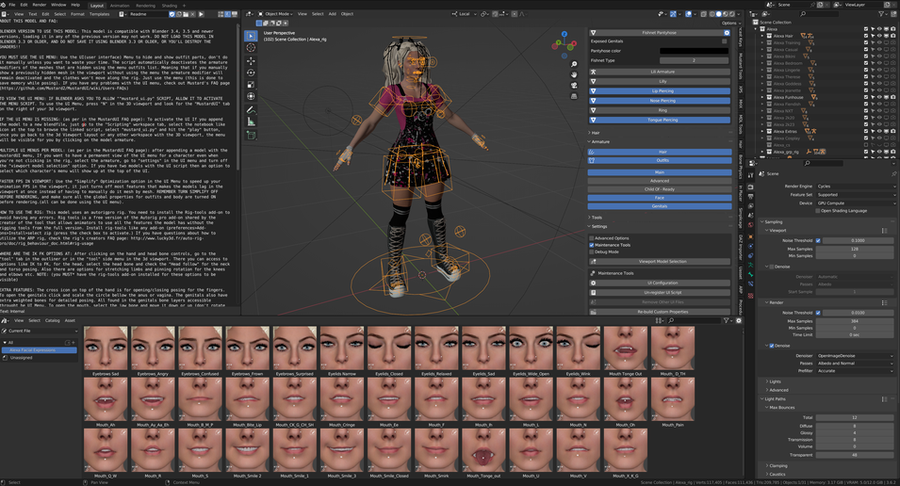The width and height of the screenshot is (900, 486).
Task: Select the Cursor tool in viewport toolbar
Action: (251, 48)
